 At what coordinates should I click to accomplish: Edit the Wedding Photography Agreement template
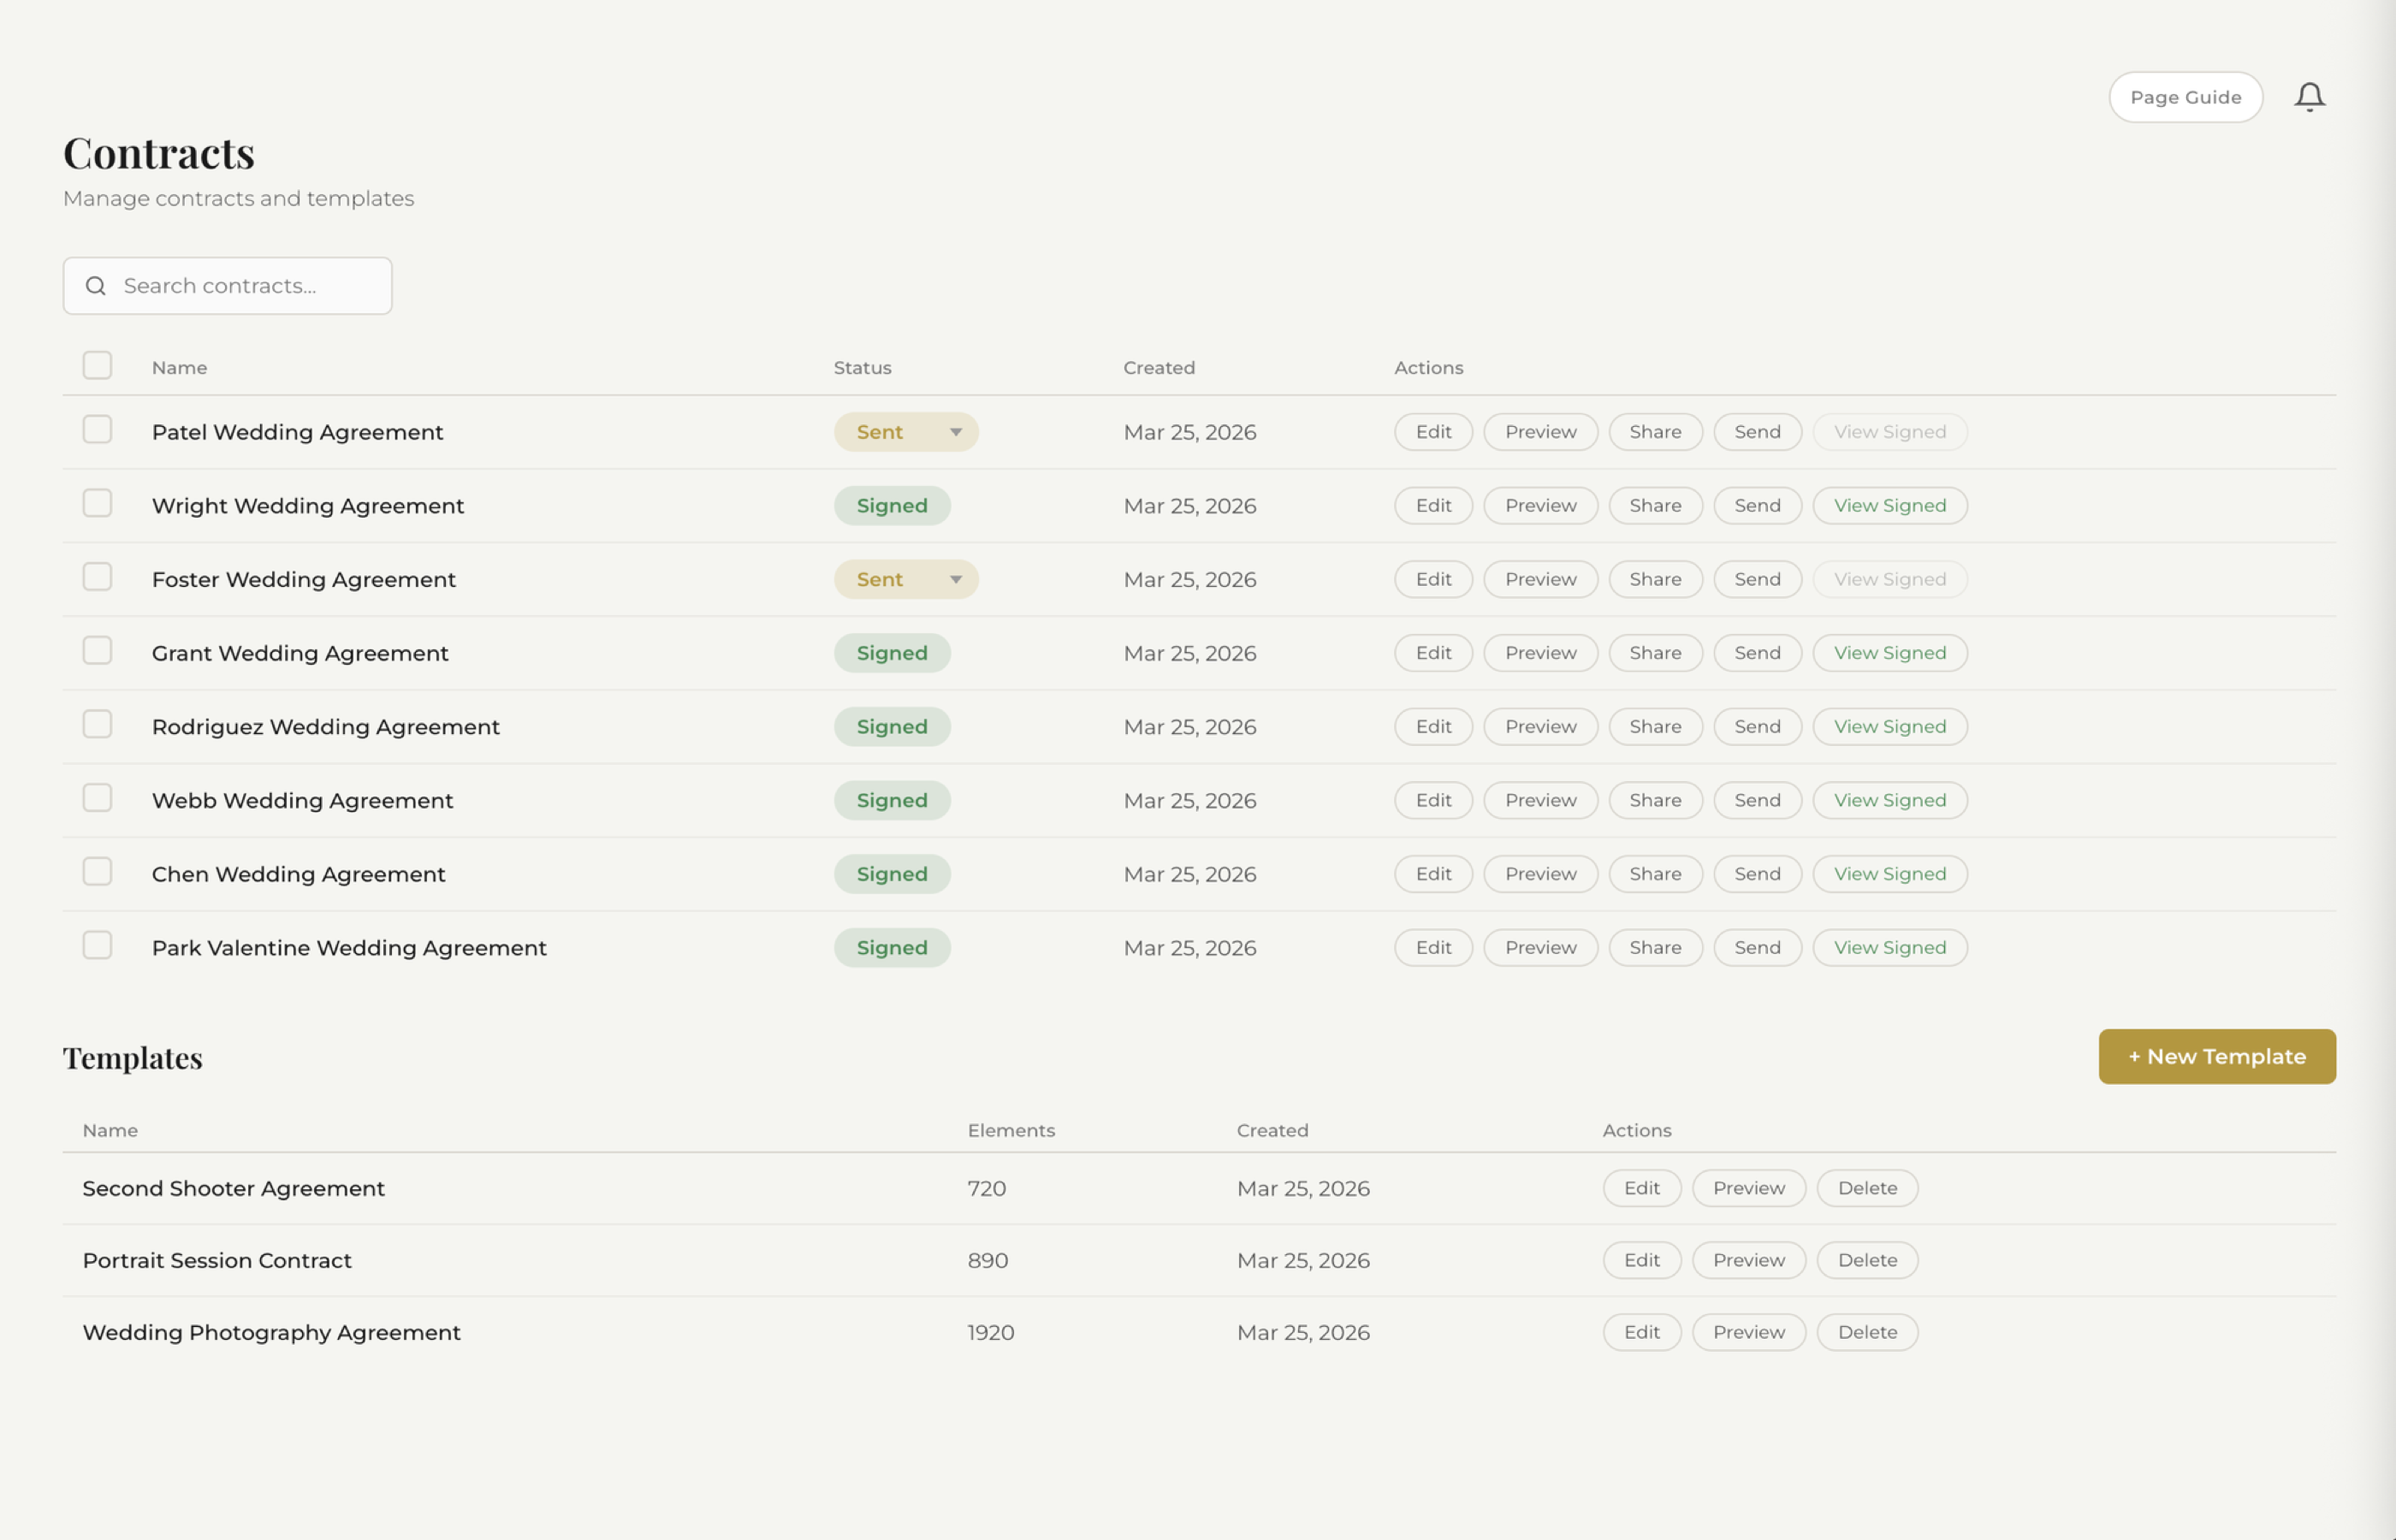(1641, 1331)
